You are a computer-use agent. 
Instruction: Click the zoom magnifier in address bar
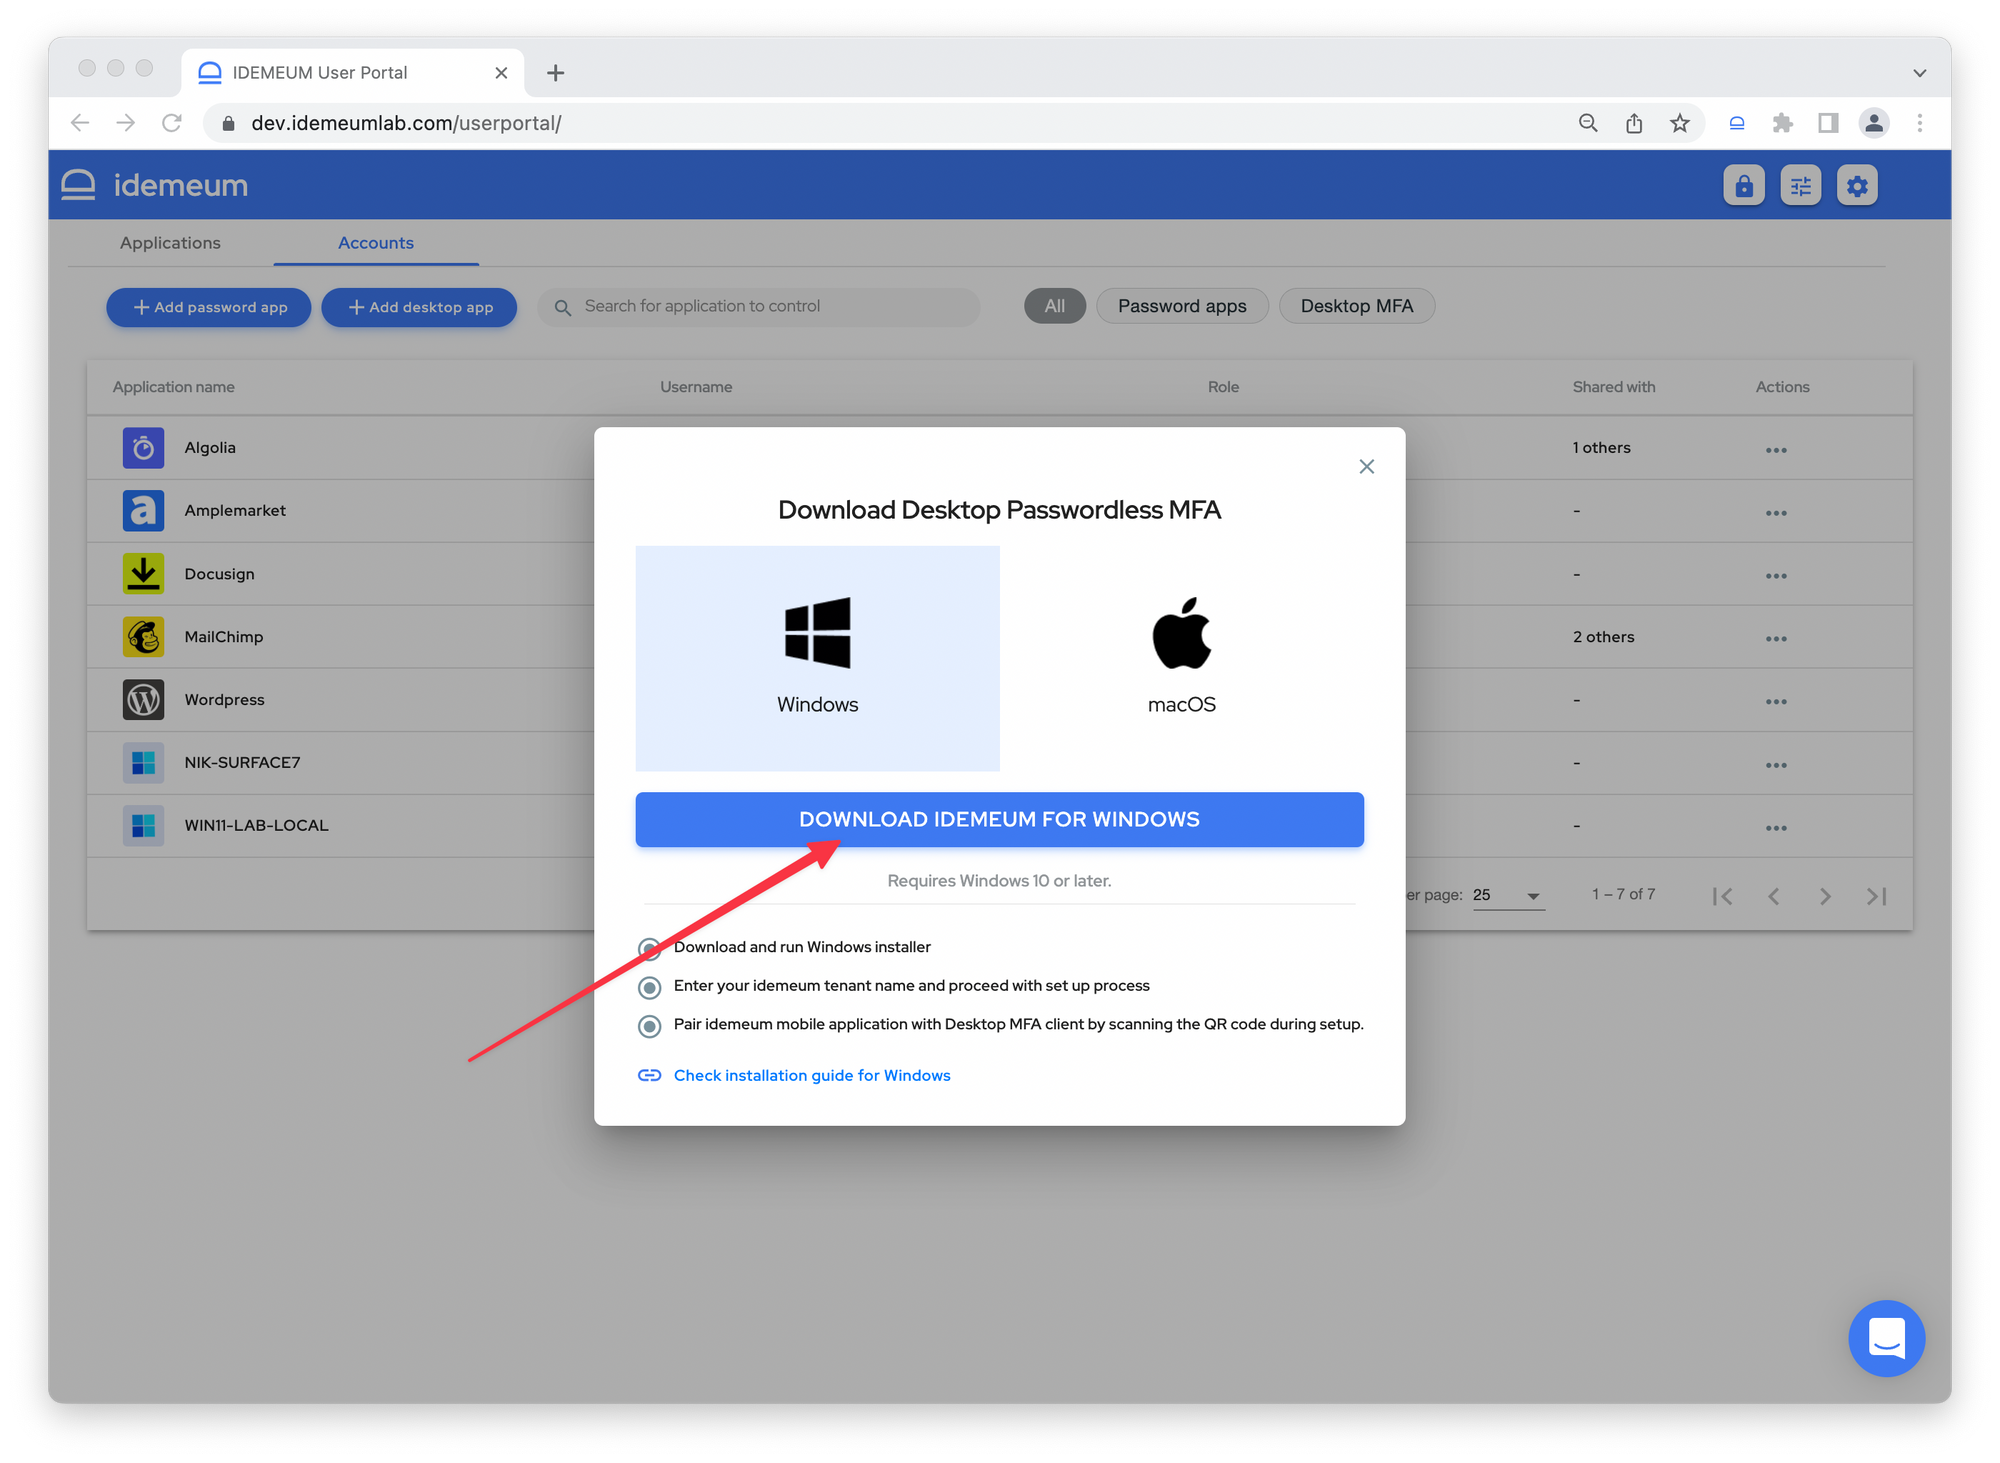[x=1588, y=123]
